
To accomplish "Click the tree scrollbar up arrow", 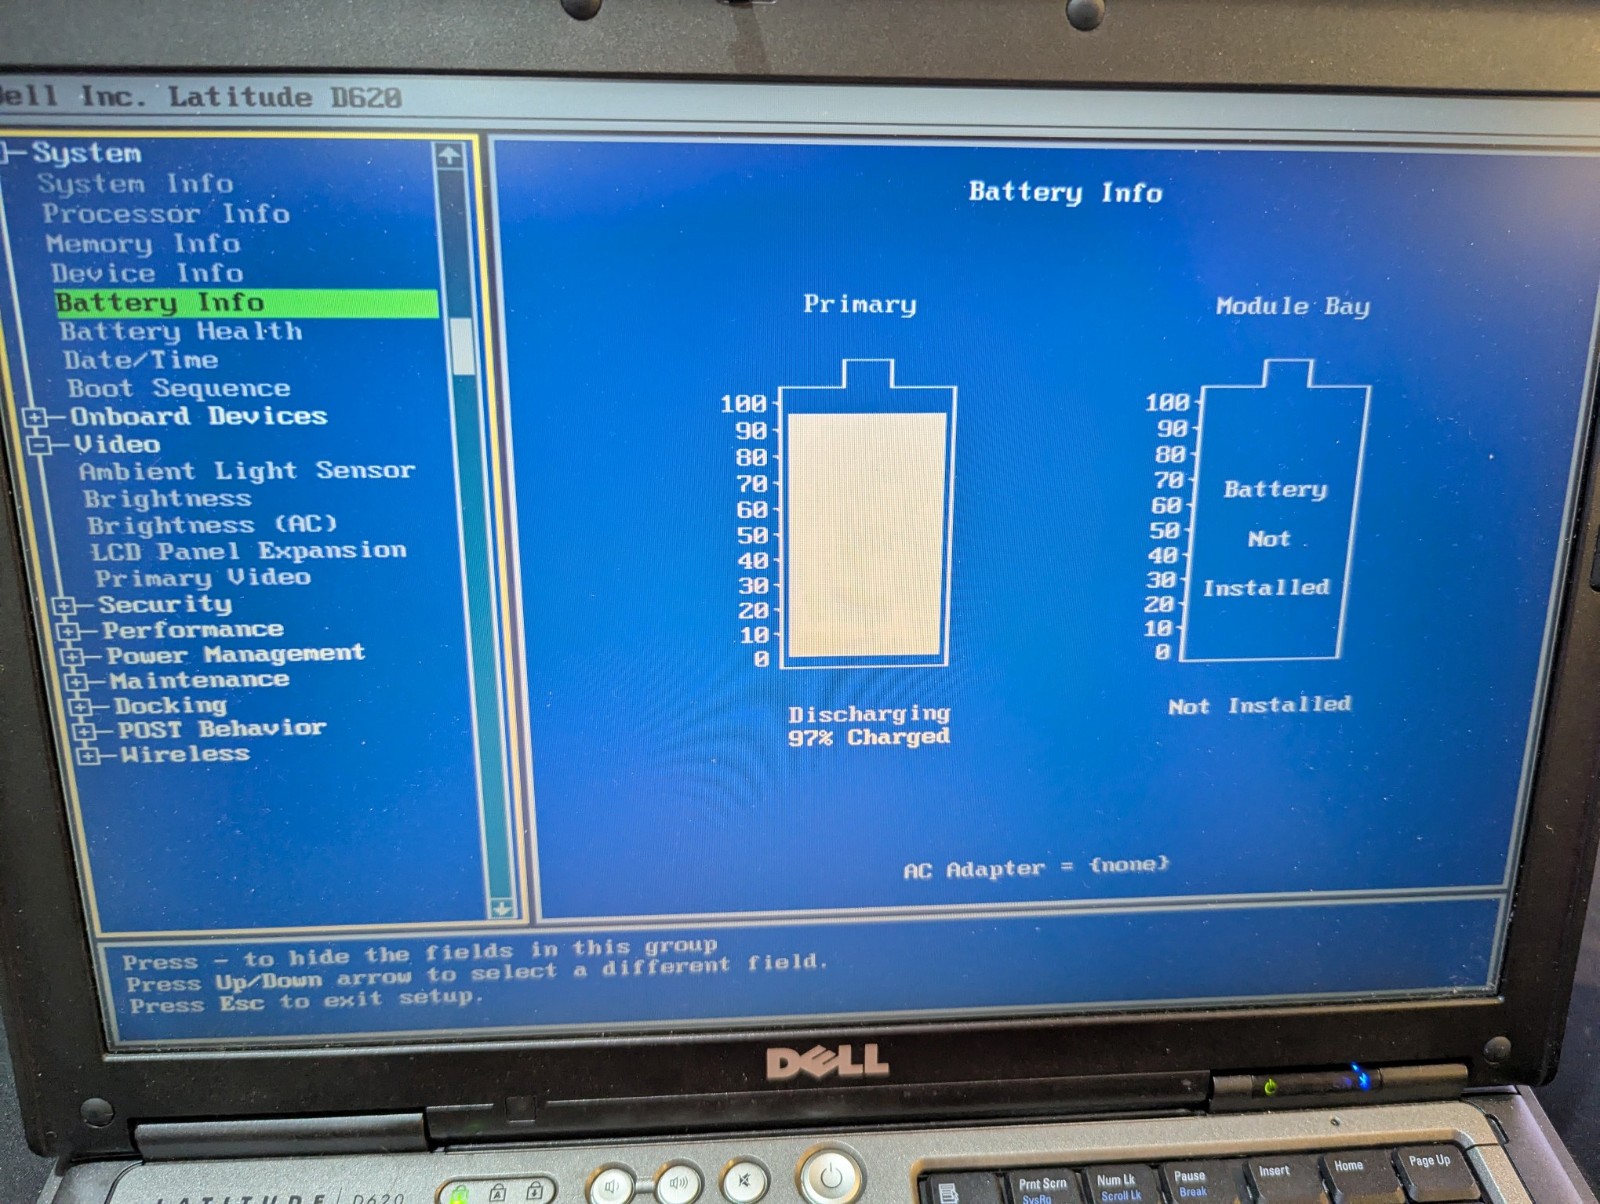I will point(449,155).
